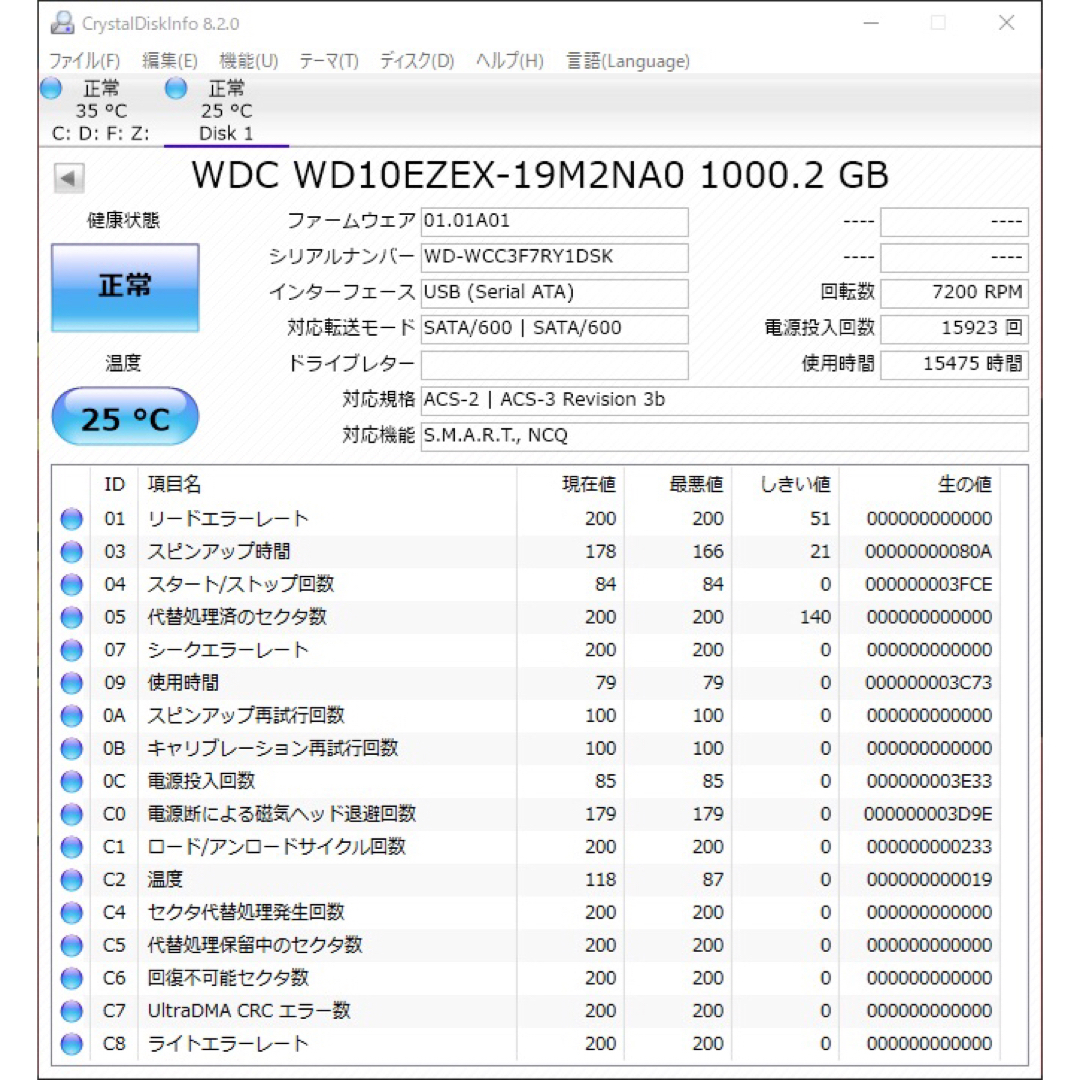Click raw value 000000003C73

pyautogui.click(x=928, y=683)
